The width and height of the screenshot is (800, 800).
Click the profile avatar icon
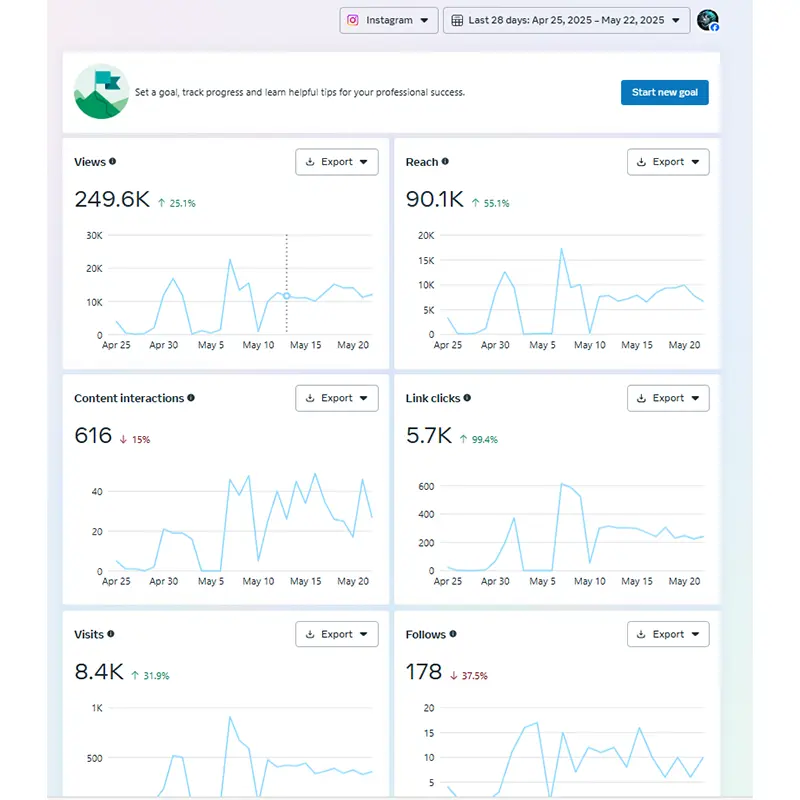pos(708,20)
